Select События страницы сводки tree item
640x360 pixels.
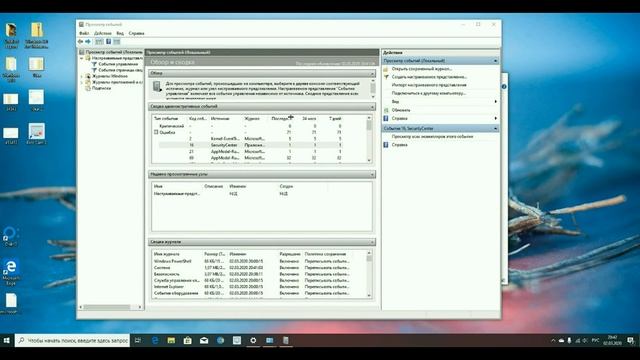[120, 70]
